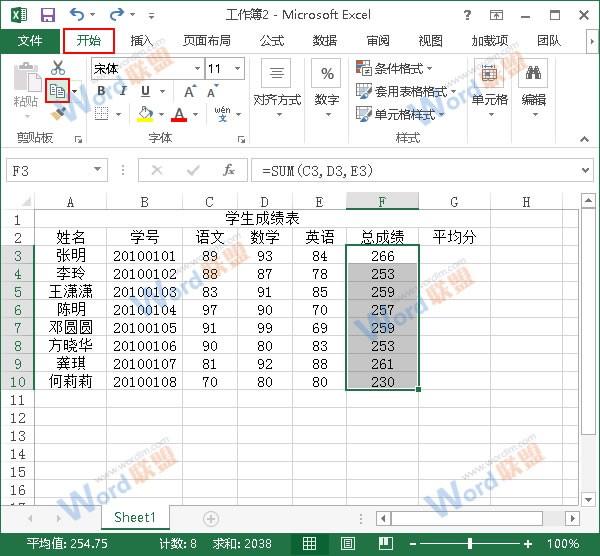Open the 文件 (File) tab

pyautogui.click(x=30, y=41)
